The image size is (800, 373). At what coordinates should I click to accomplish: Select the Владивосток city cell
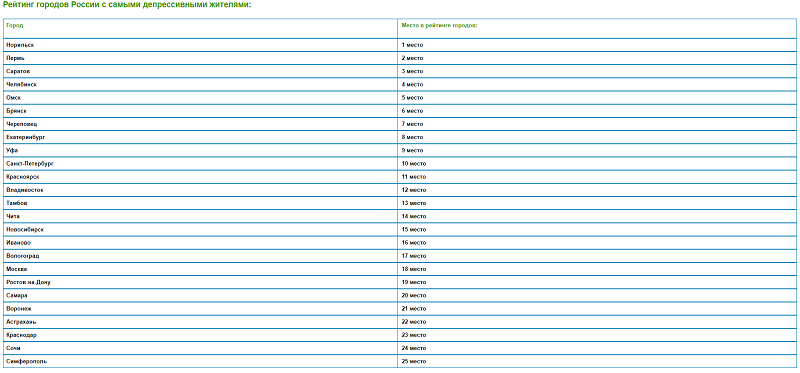[201, 190]
